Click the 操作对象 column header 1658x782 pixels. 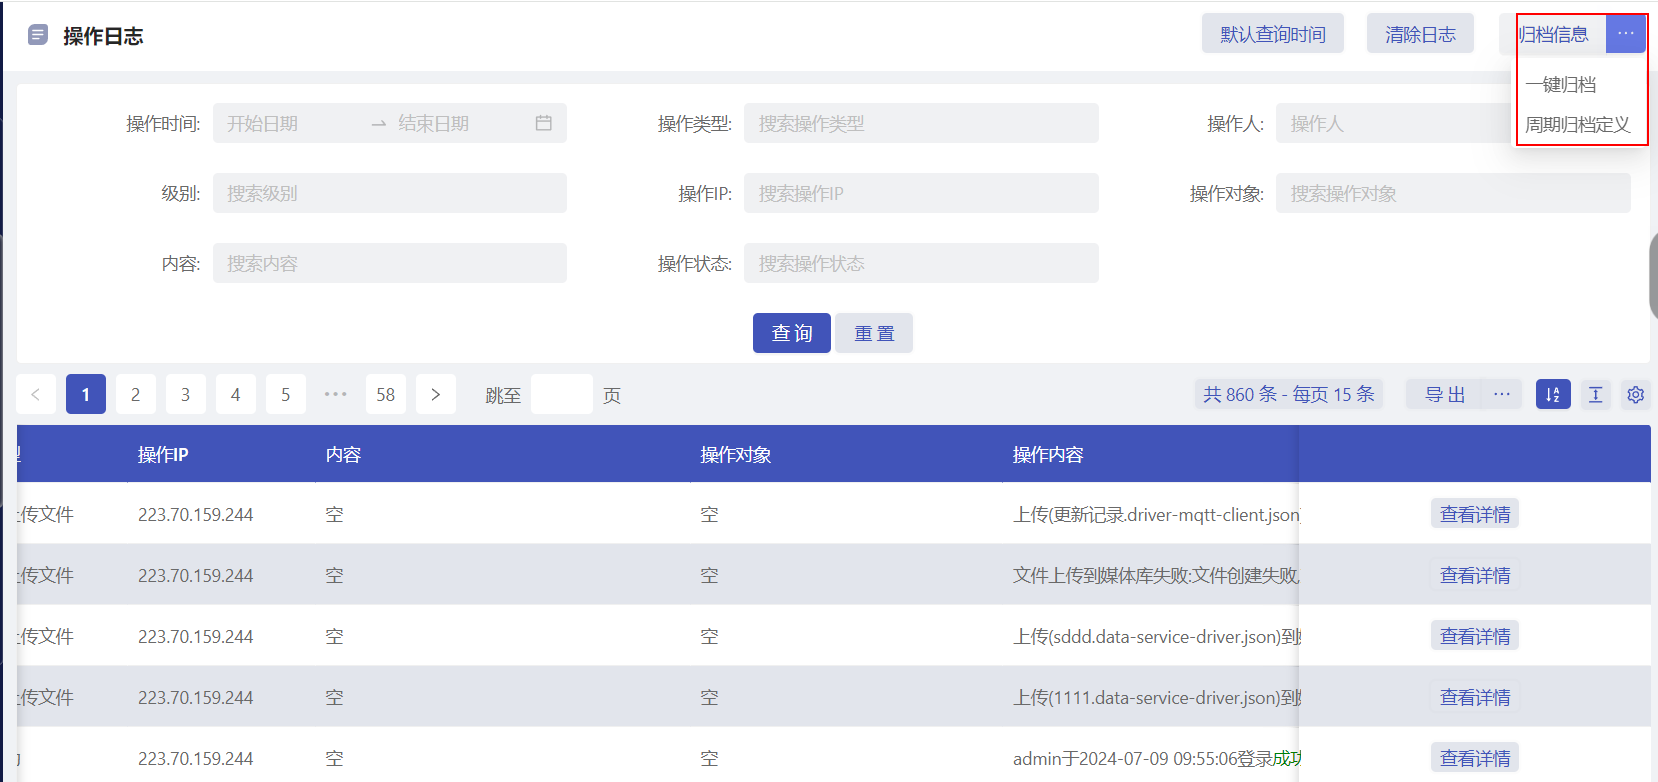click(x=736, y=454)
